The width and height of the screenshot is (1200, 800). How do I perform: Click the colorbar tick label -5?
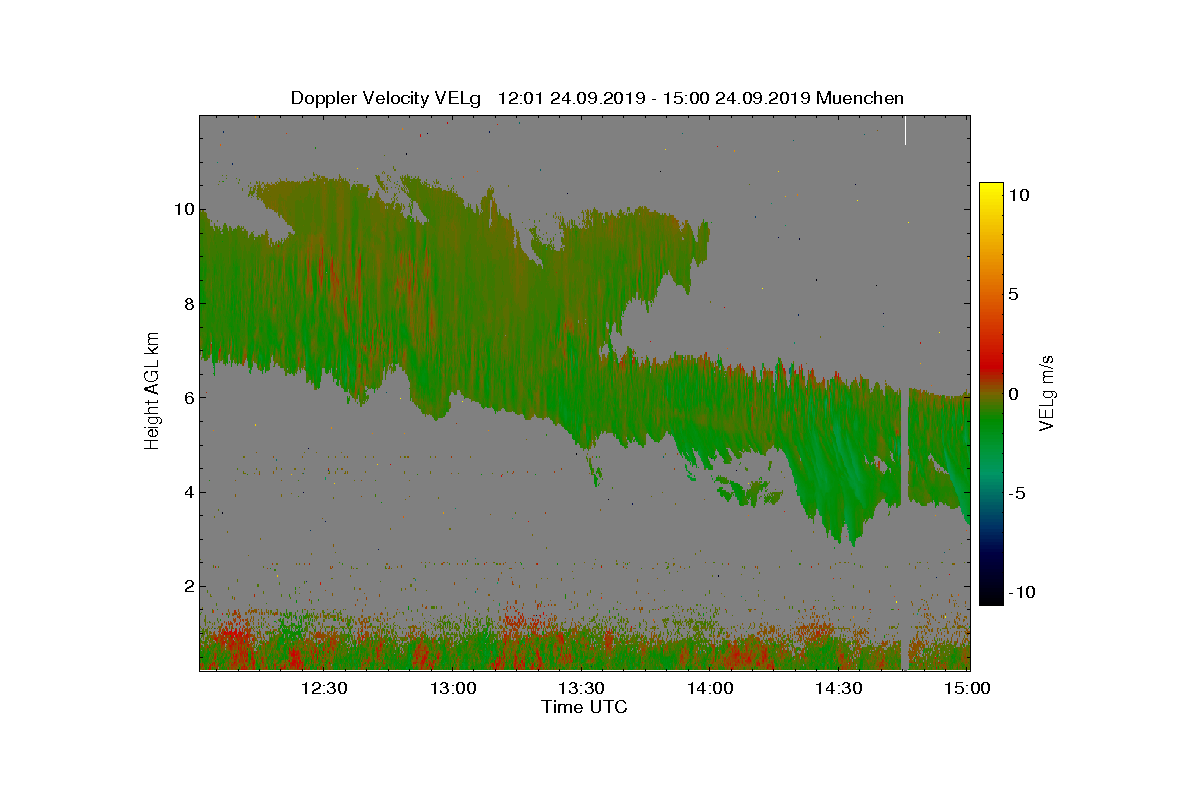pyautogui.click(x=1018, y=493)
